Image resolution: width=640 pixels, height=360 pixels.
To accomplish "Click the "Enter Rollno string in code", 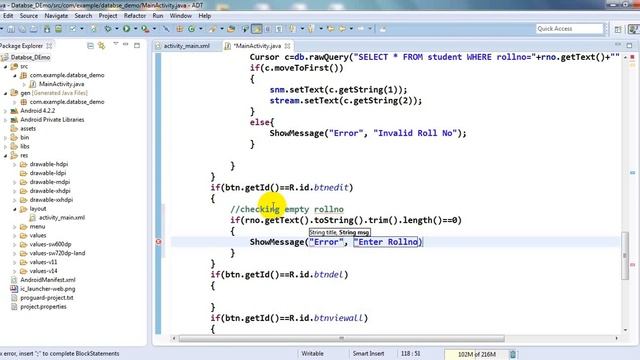I will [x=387, y=242].
